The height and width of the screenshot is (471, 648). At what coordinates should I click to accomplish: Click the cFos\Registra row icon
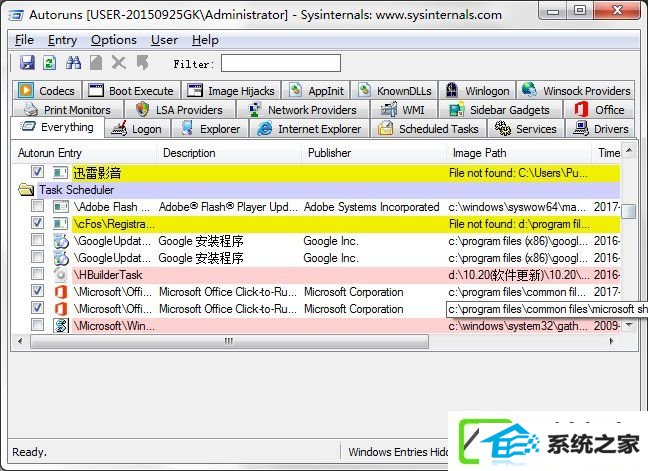(61, 224)
